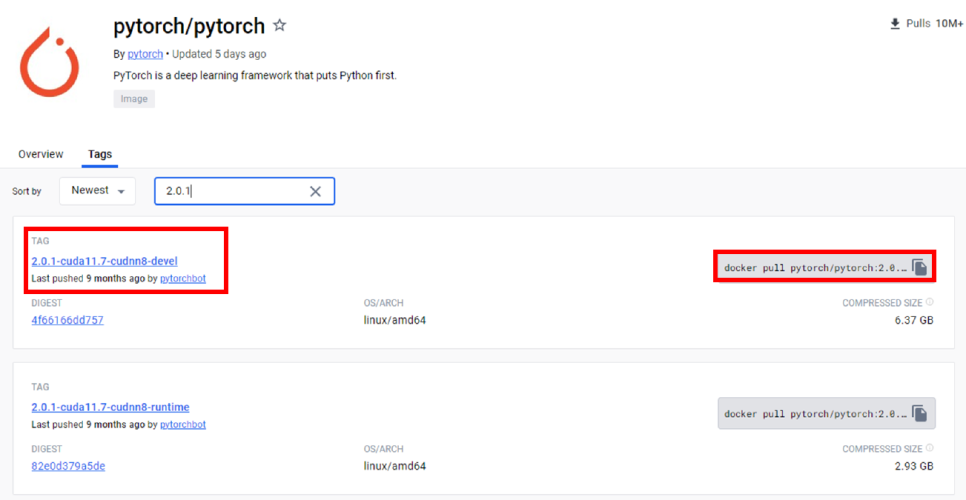The image size is (966, 500).
Task: Click the docker pull text of devel tag
Action: [815, 268]
